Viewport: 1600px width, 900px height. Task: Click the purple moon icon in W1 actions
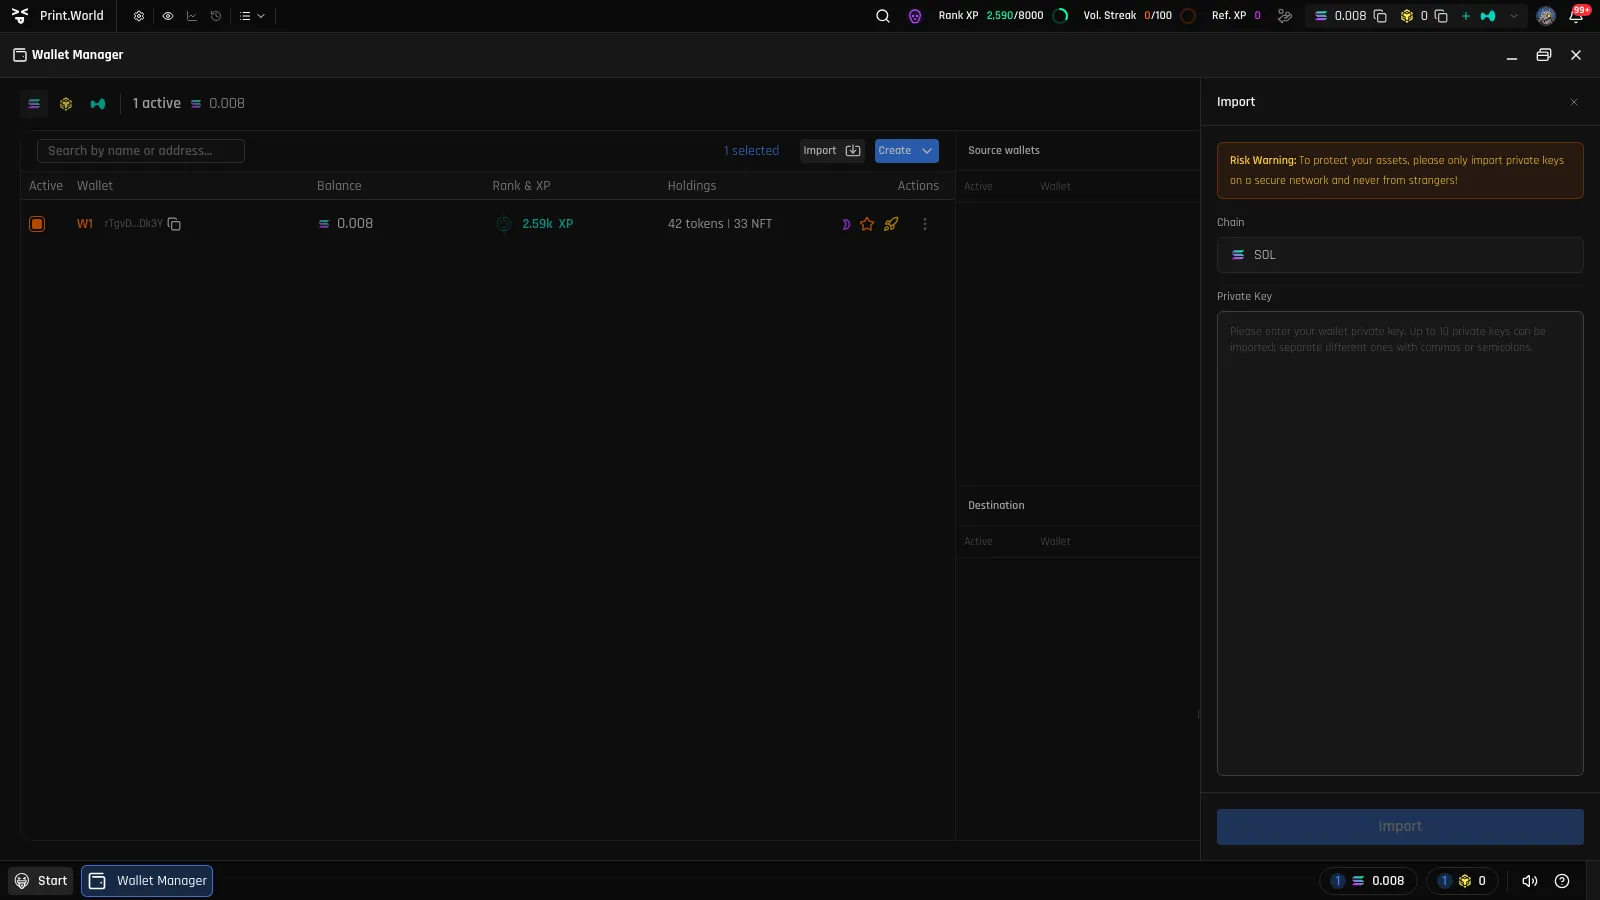846,224
